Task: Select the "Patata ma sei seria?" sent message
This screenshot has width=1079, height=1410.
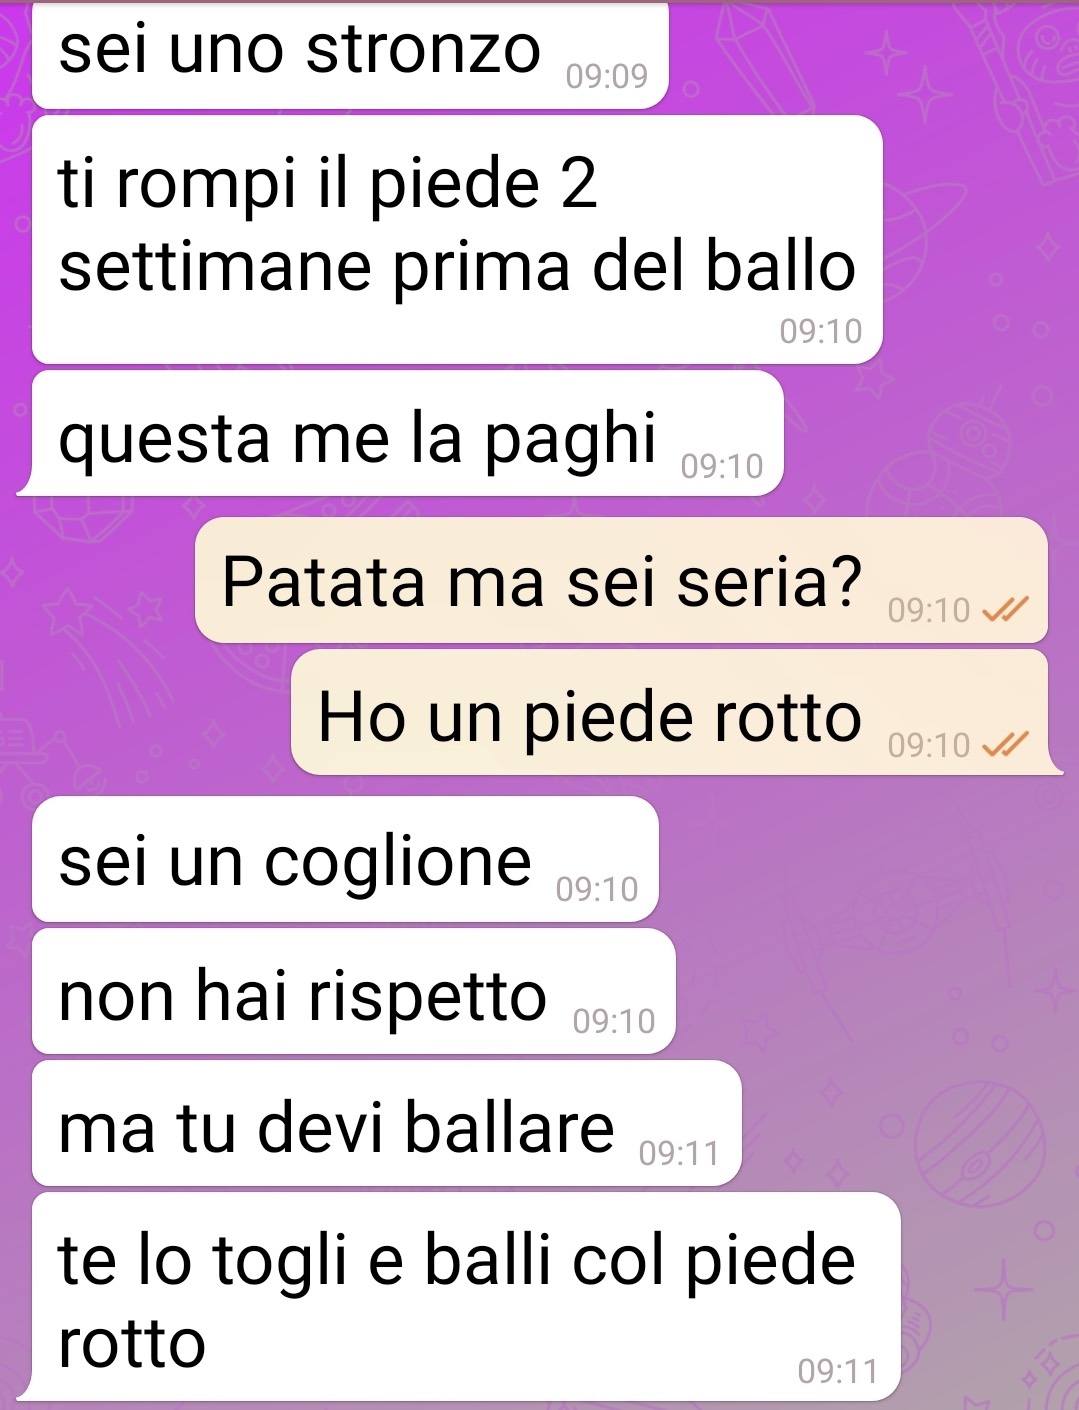Action: pyautogui.click(x=621, y=580)
